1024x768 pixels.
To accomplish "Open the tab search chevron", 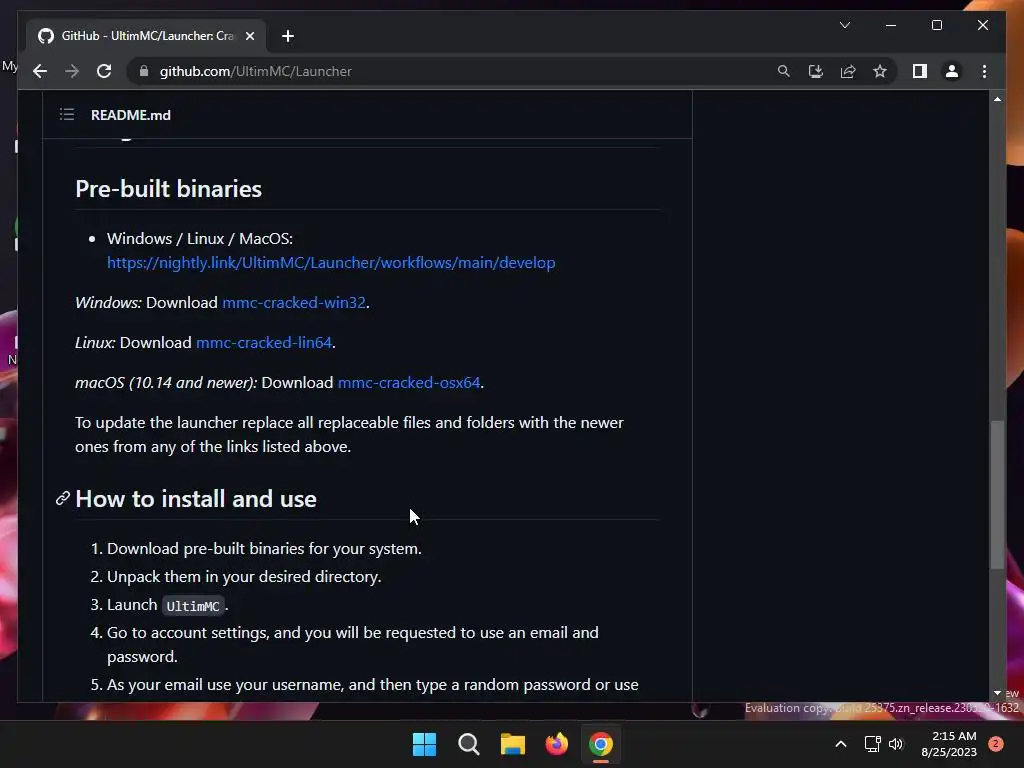I will (844, 25).
